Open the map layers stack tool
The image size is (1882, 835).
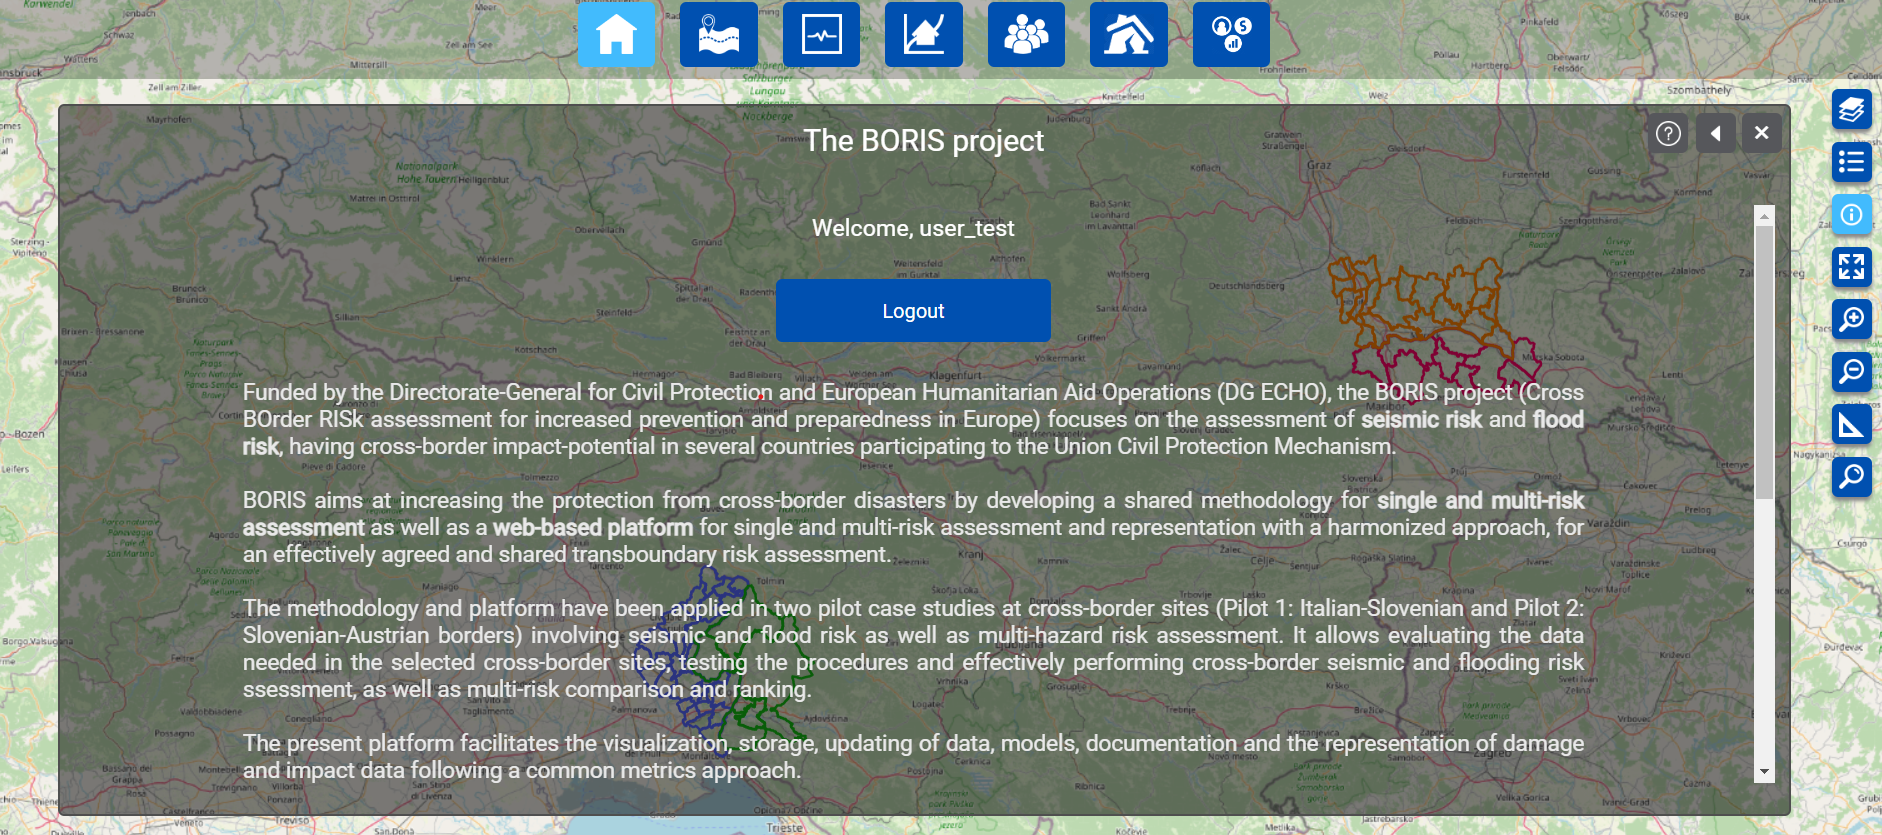coord(1851,109)
